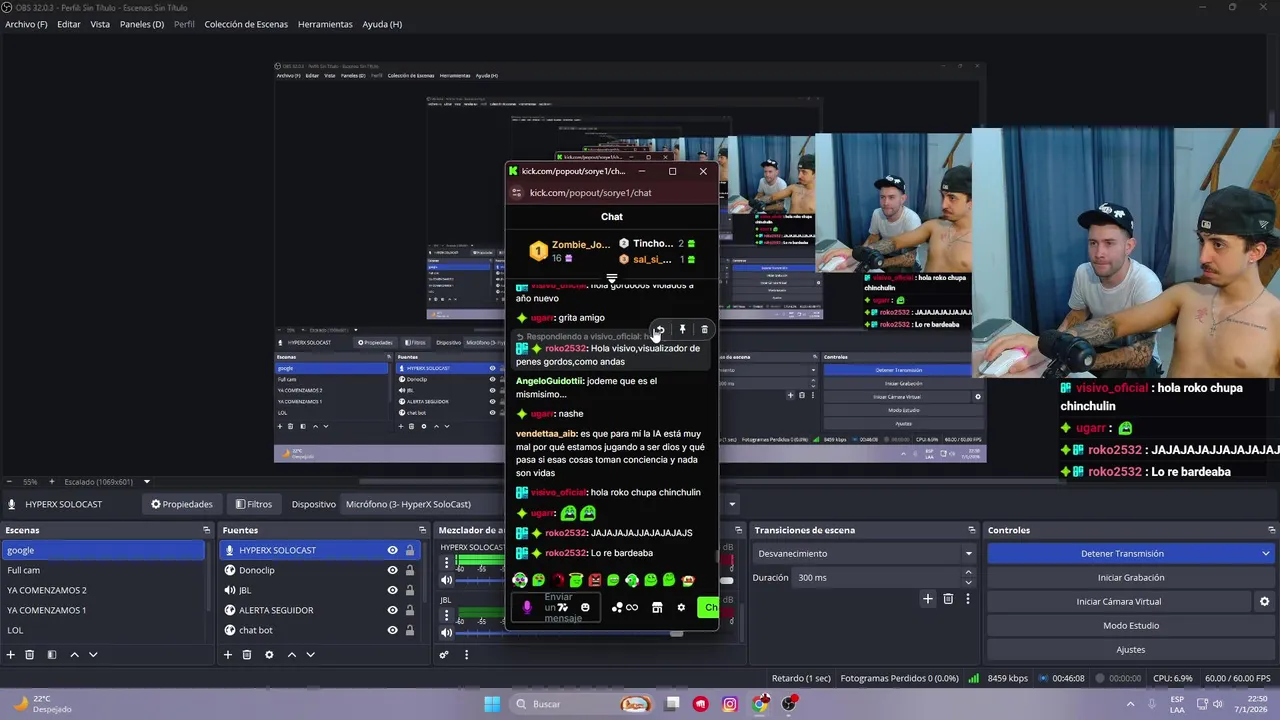Add a new scene with plus icon
This screenshot has width=1280, height=720.
point(11,655)
